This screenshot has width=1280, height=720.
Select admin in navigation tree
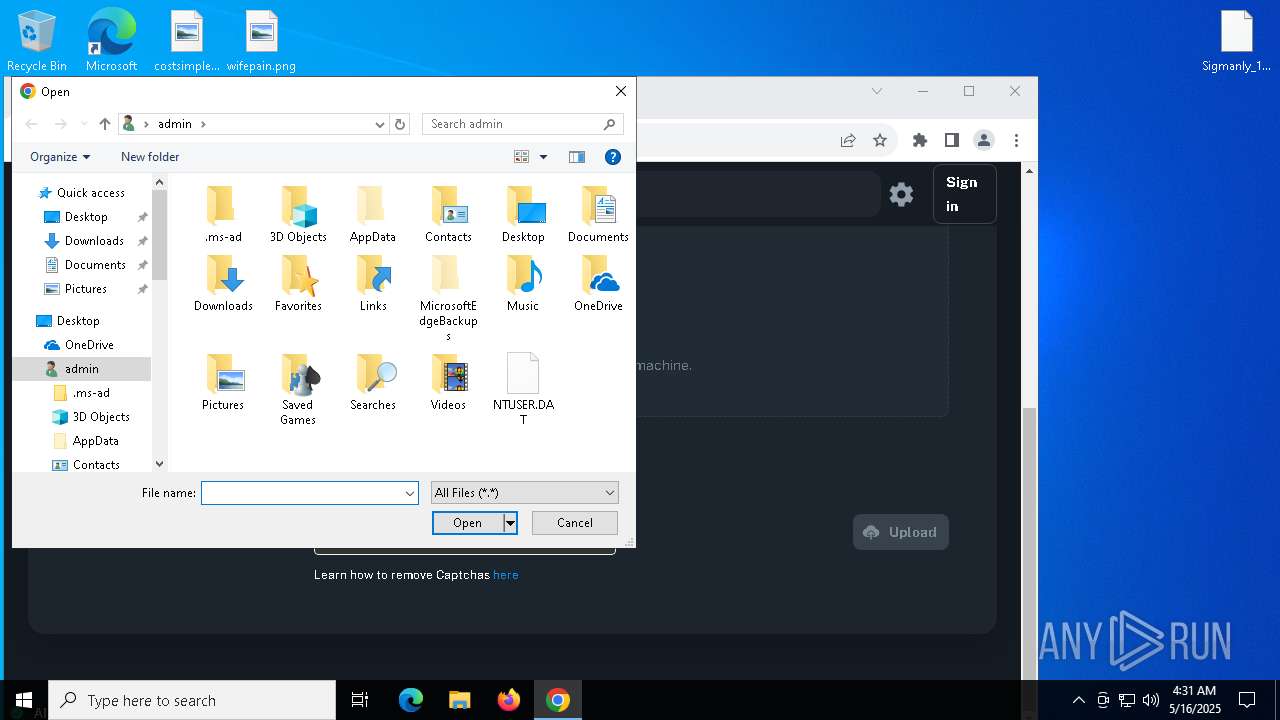pos(82,369)
